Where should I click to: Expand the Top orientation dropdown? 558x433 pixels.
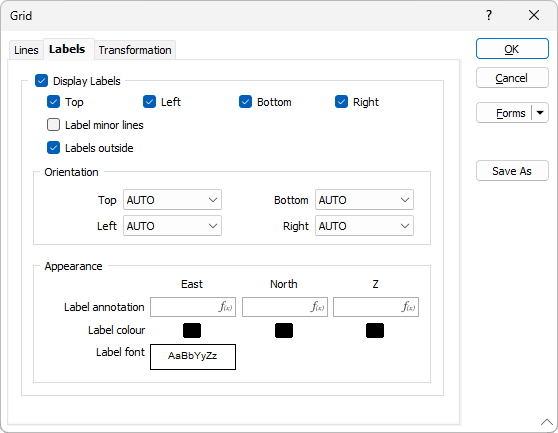click(x=172, y=200)
